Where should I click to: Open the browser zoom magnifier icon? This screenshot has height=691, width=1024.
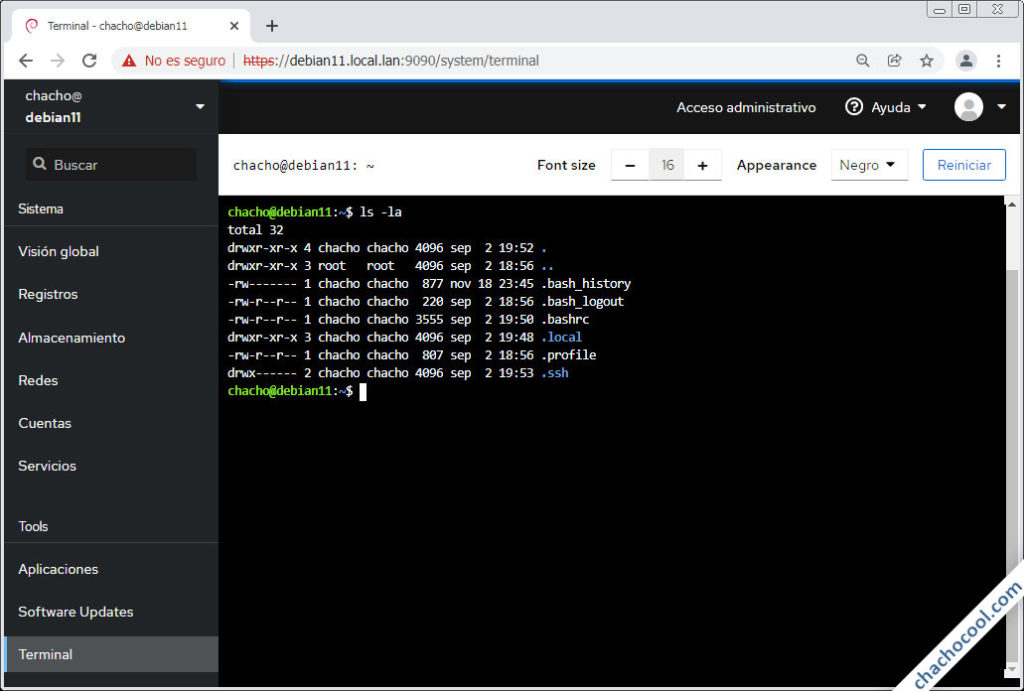(x=862, y=61)
